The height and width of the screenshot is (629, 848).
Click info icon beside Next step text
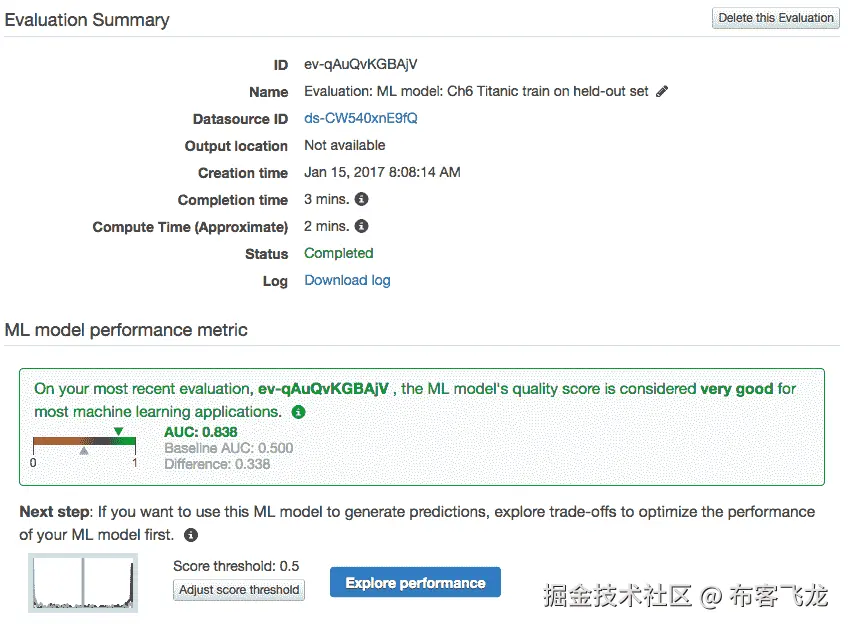click(191, 535)
